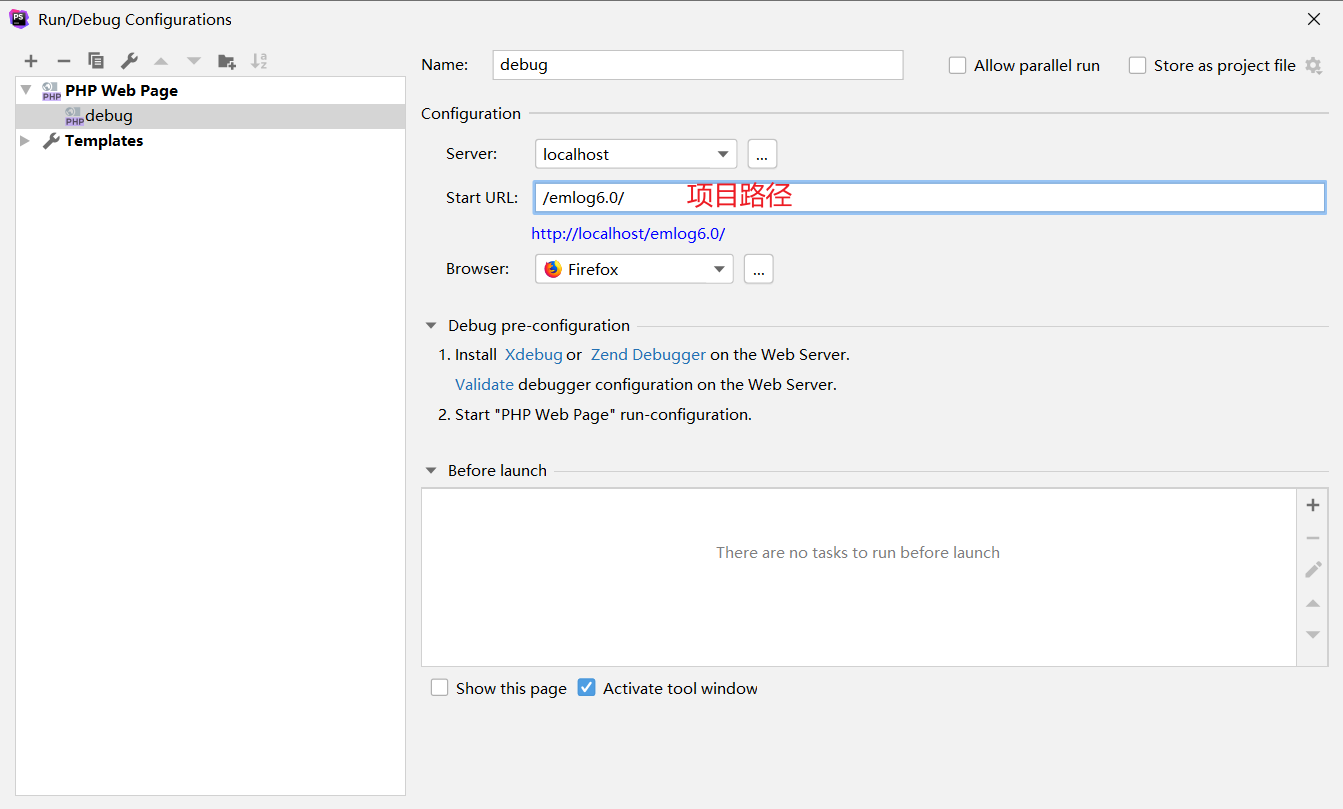Open the Zend Debugger link
Screen dimensions: 1343x809
point(648,354)
